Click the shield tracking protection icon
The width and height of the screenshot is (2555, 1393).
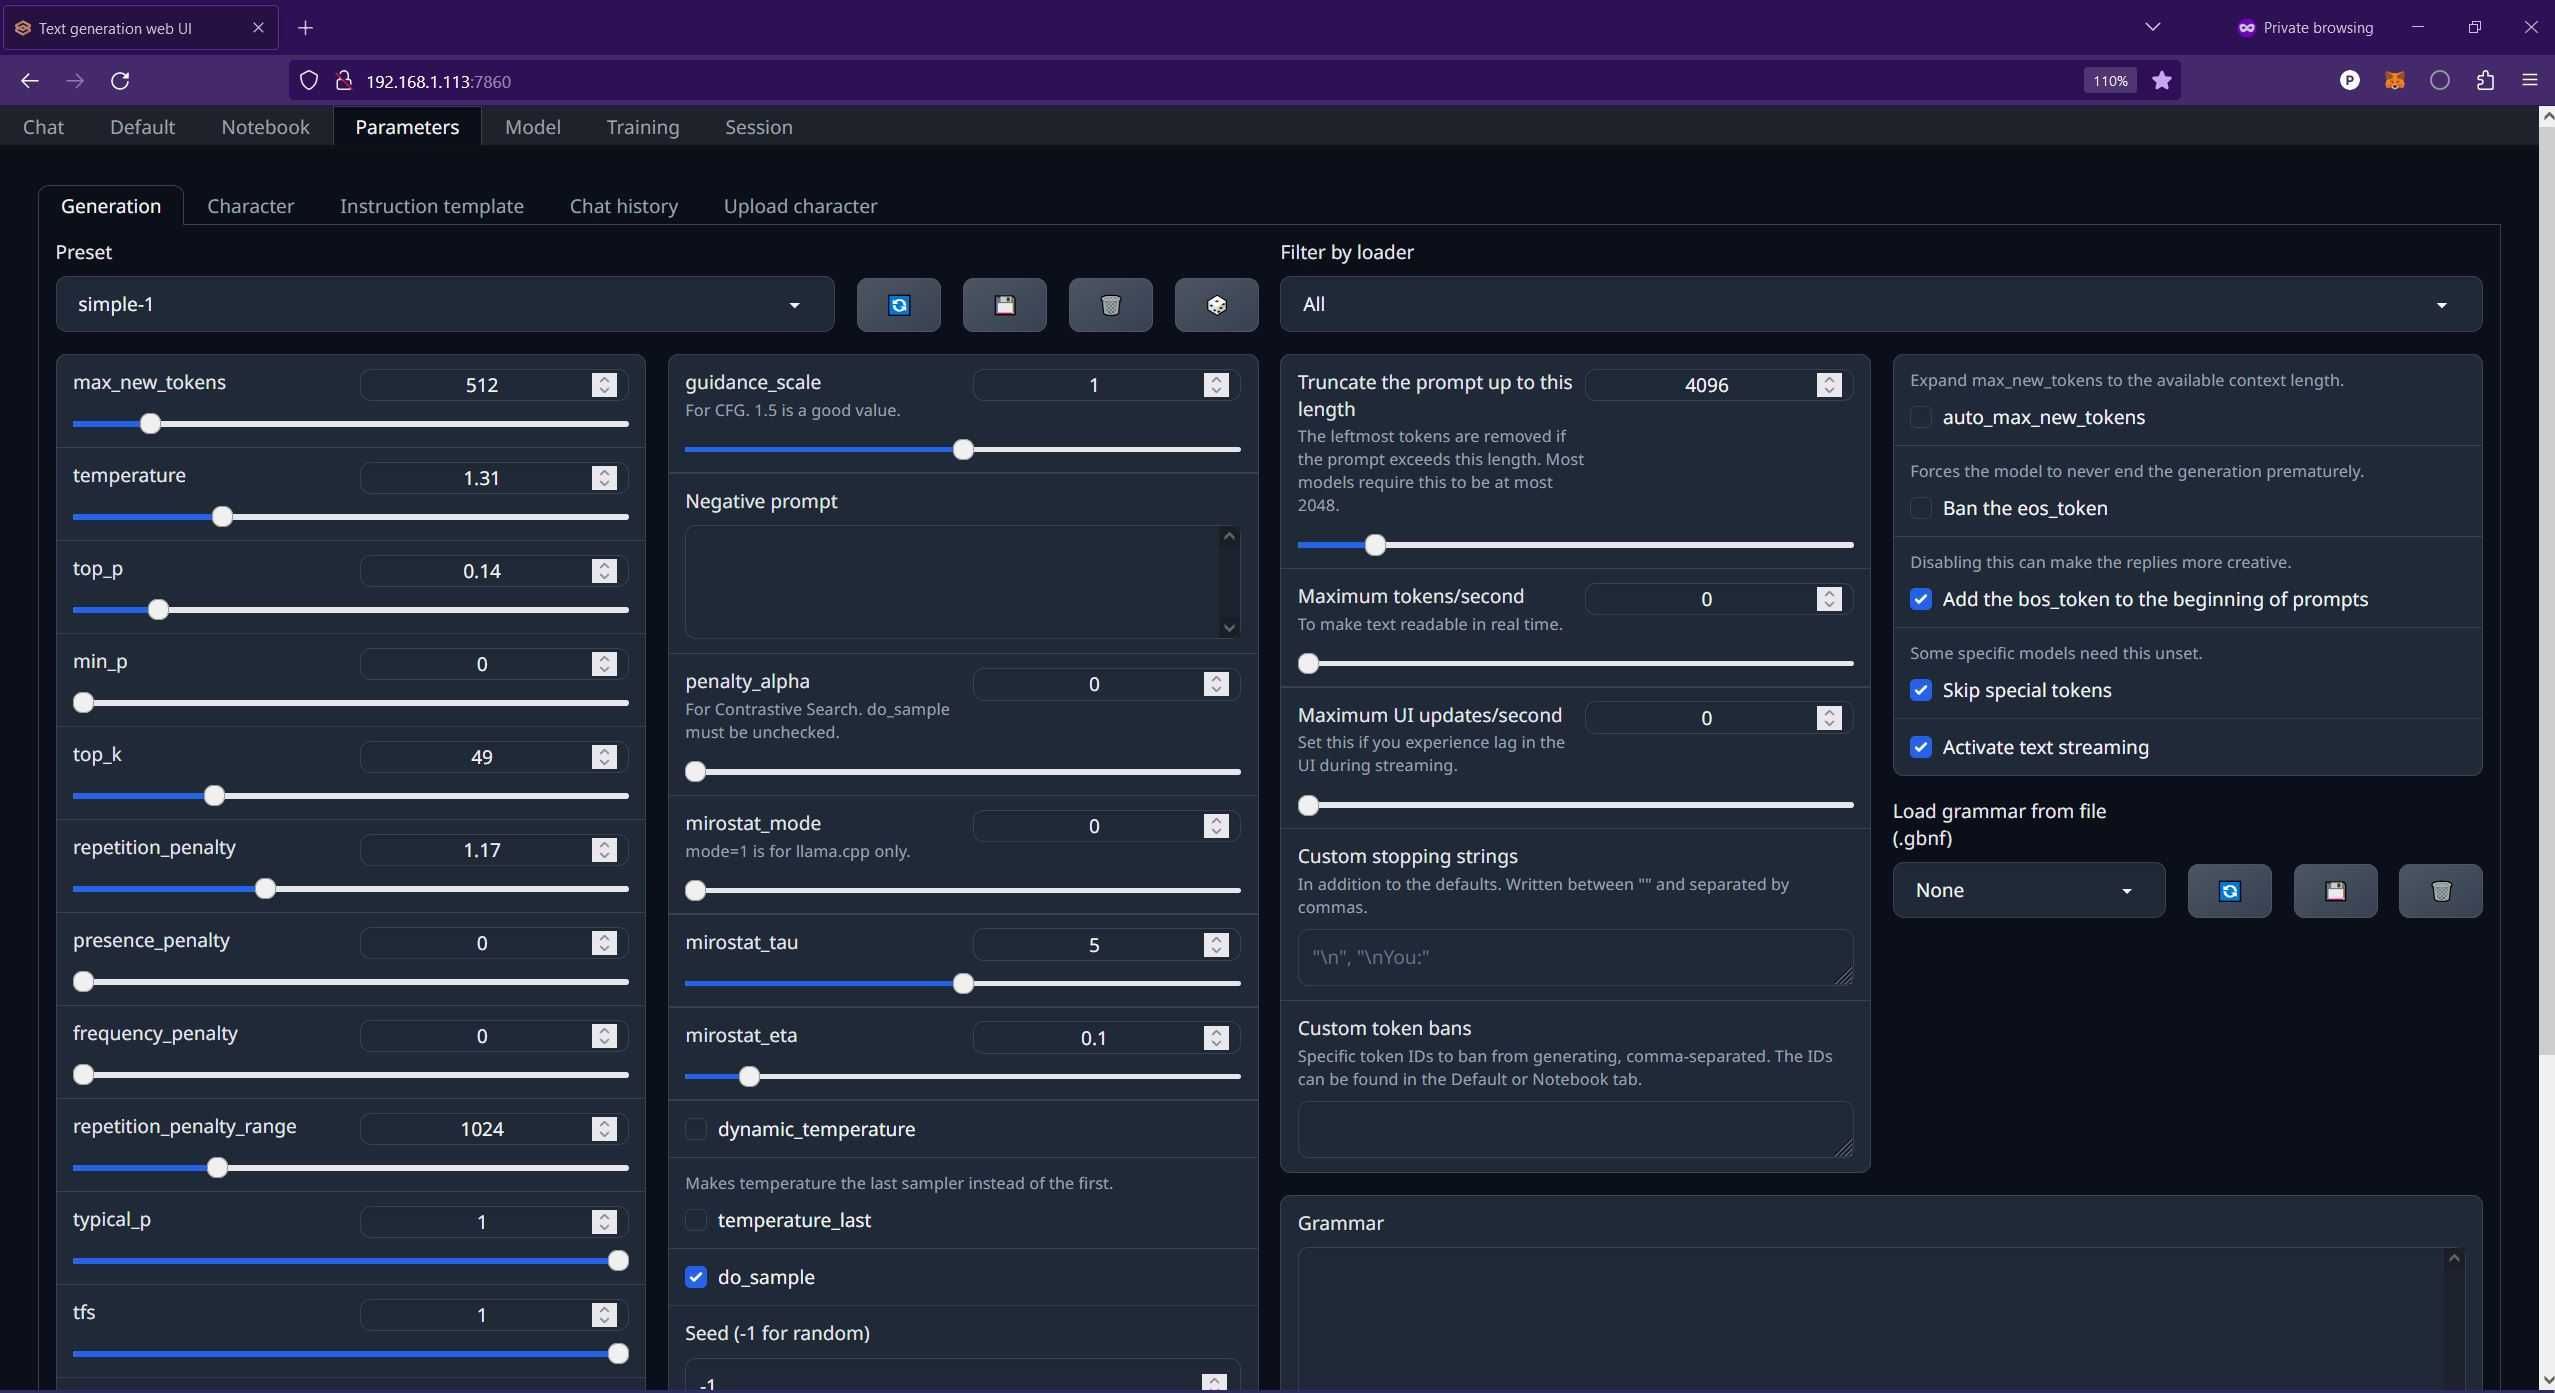(x=309, y=81)
